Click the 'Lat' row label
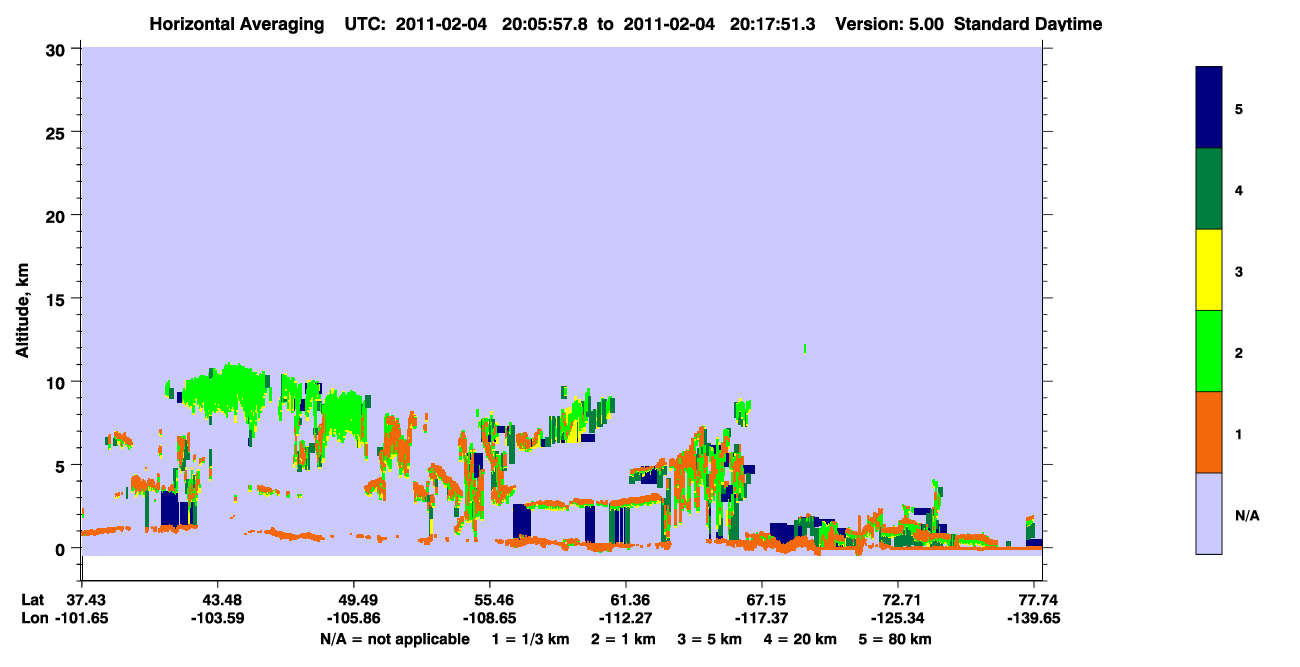 click(33, 600)
